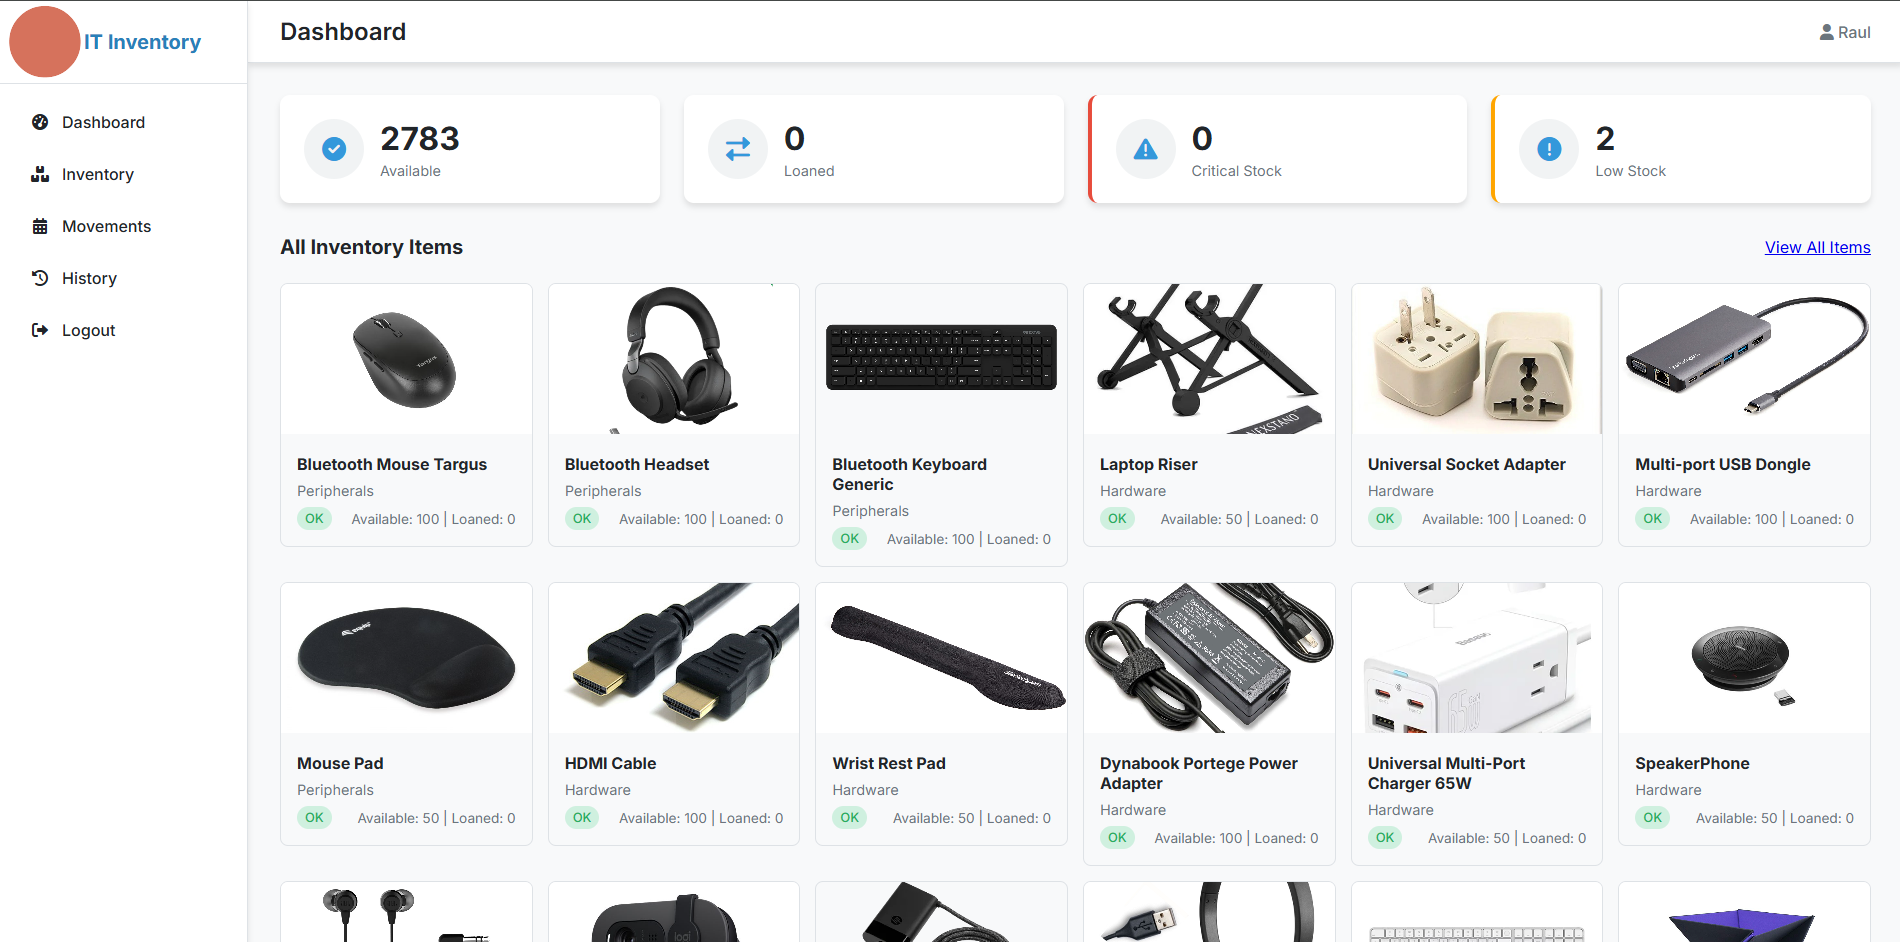Click the Low Stock label
1900x942 pixels.
(x=1630, y=171)
